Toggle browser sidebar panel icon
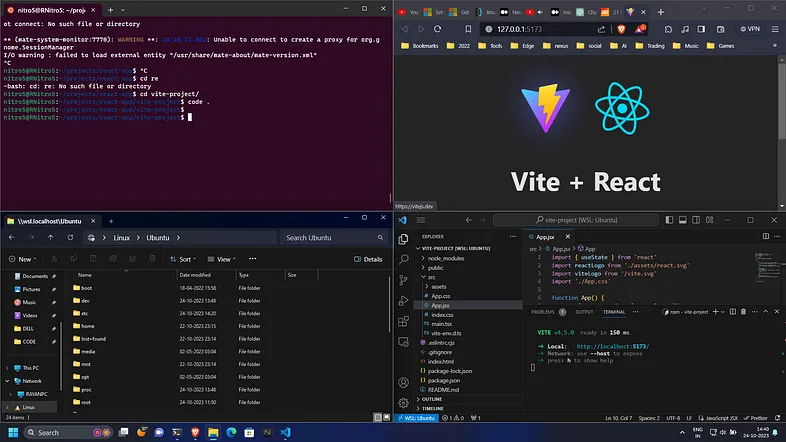Viewport: 786px width, 442px height. pyautogui.click(x=701, y=29)
